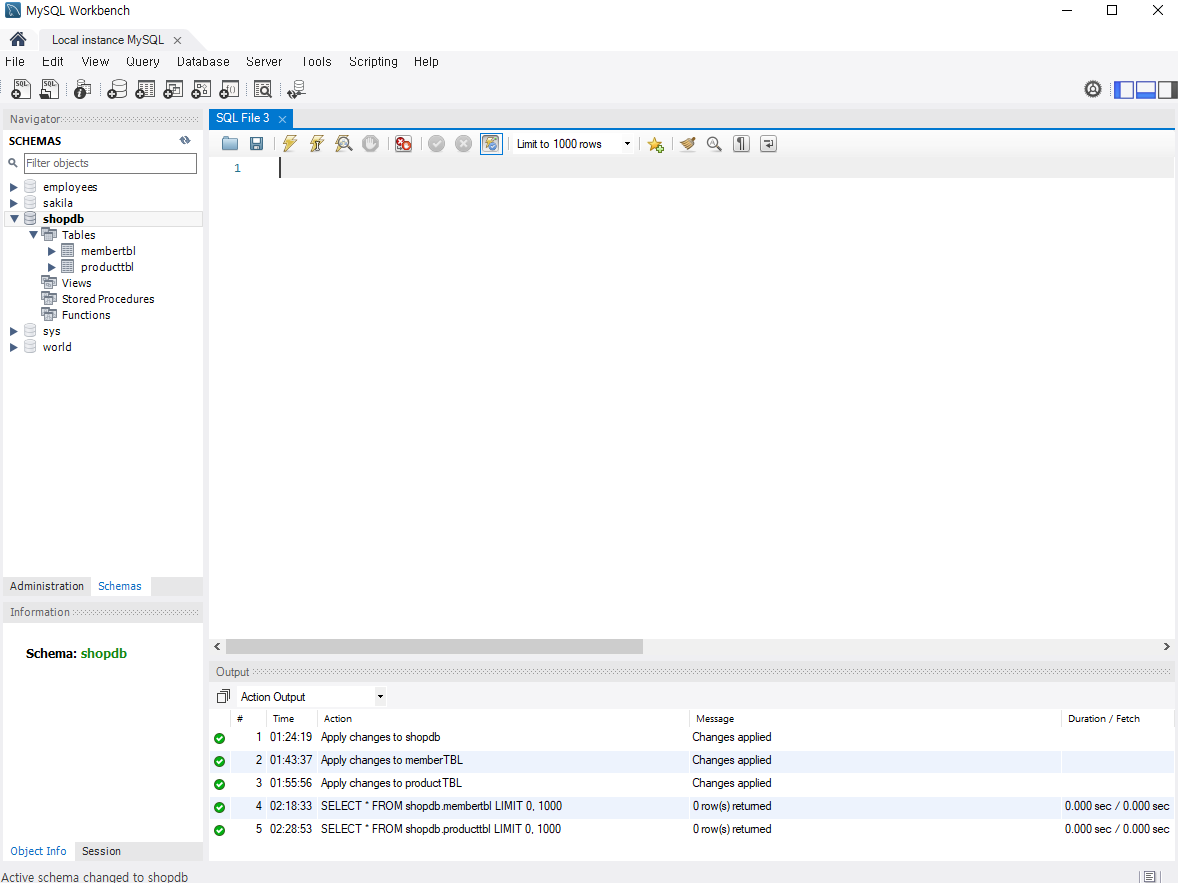Collapse the shopdb schema

coord(14,219)
